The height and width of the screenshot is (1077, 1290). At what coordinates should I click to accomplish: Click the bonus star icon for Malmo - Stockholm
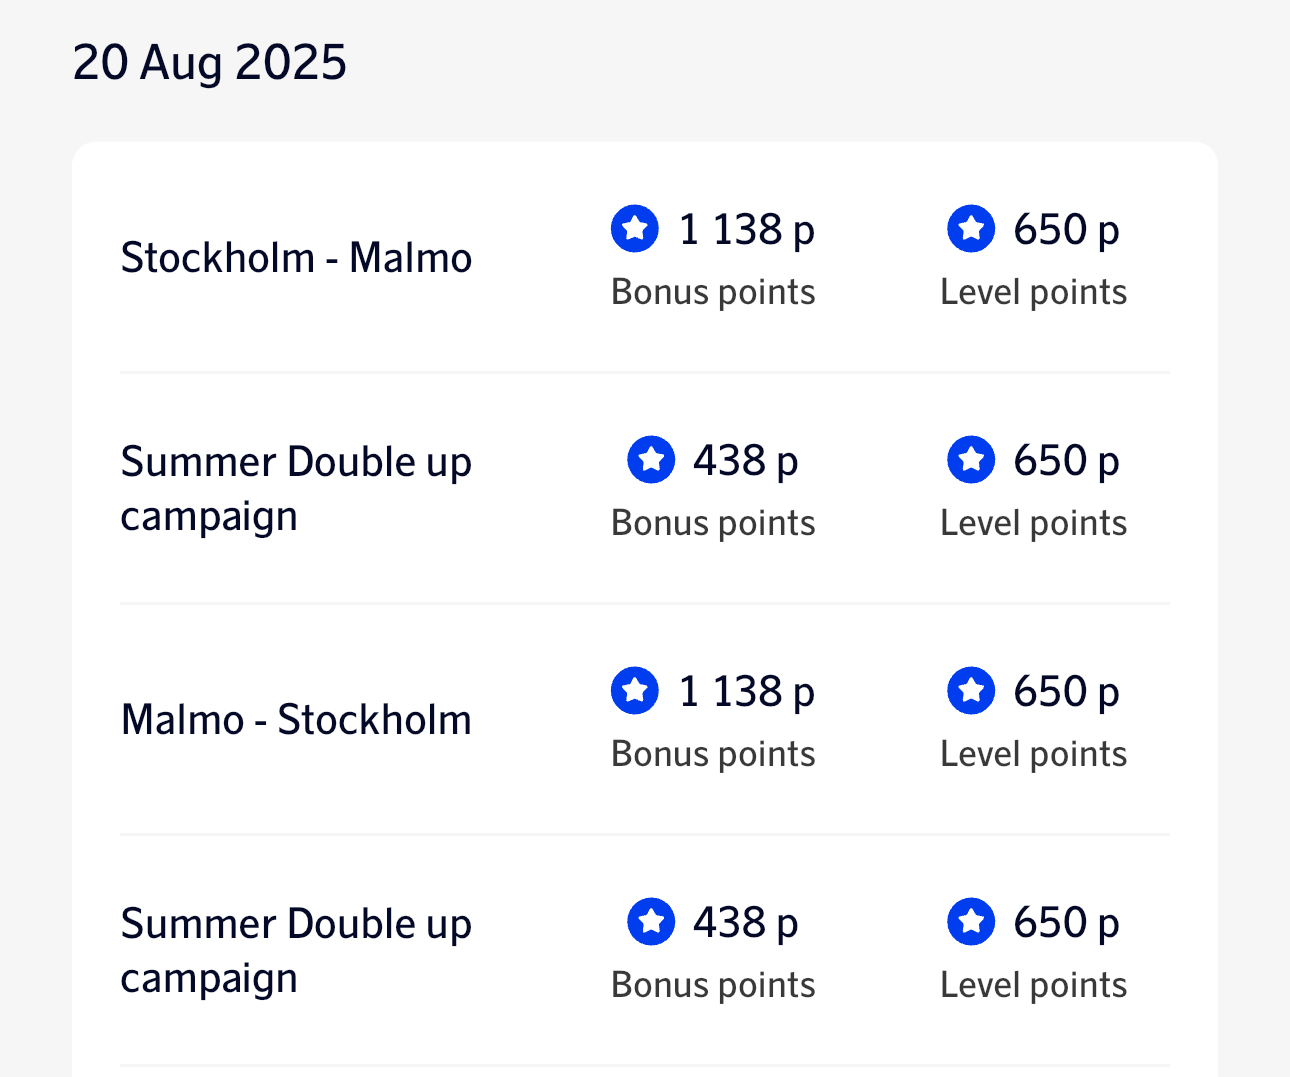point(635,691)
